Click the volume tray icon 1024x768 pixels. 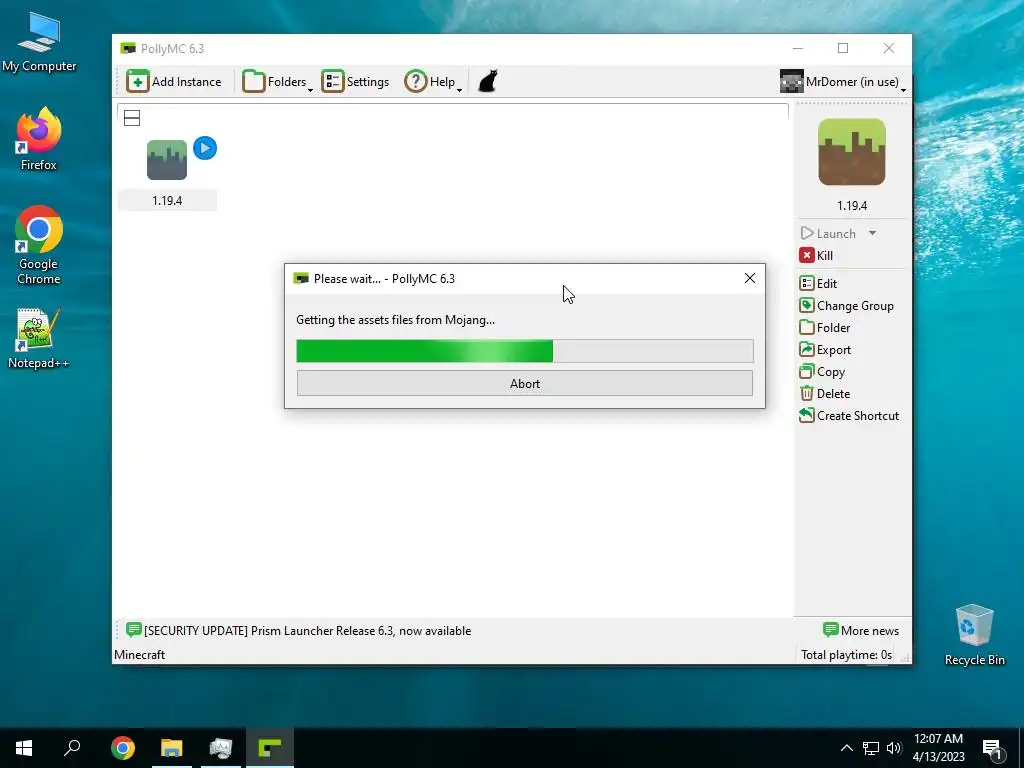pos(894,748)
